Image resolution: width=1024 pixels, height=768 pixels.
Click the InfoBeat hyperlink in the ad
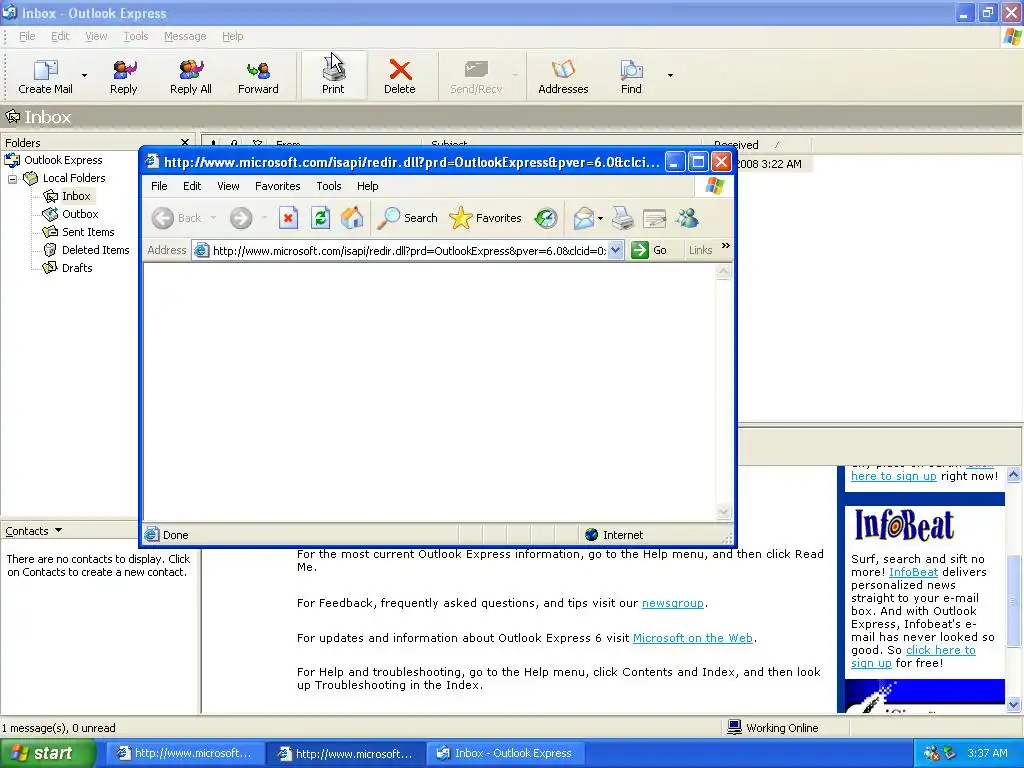[913, 572]
